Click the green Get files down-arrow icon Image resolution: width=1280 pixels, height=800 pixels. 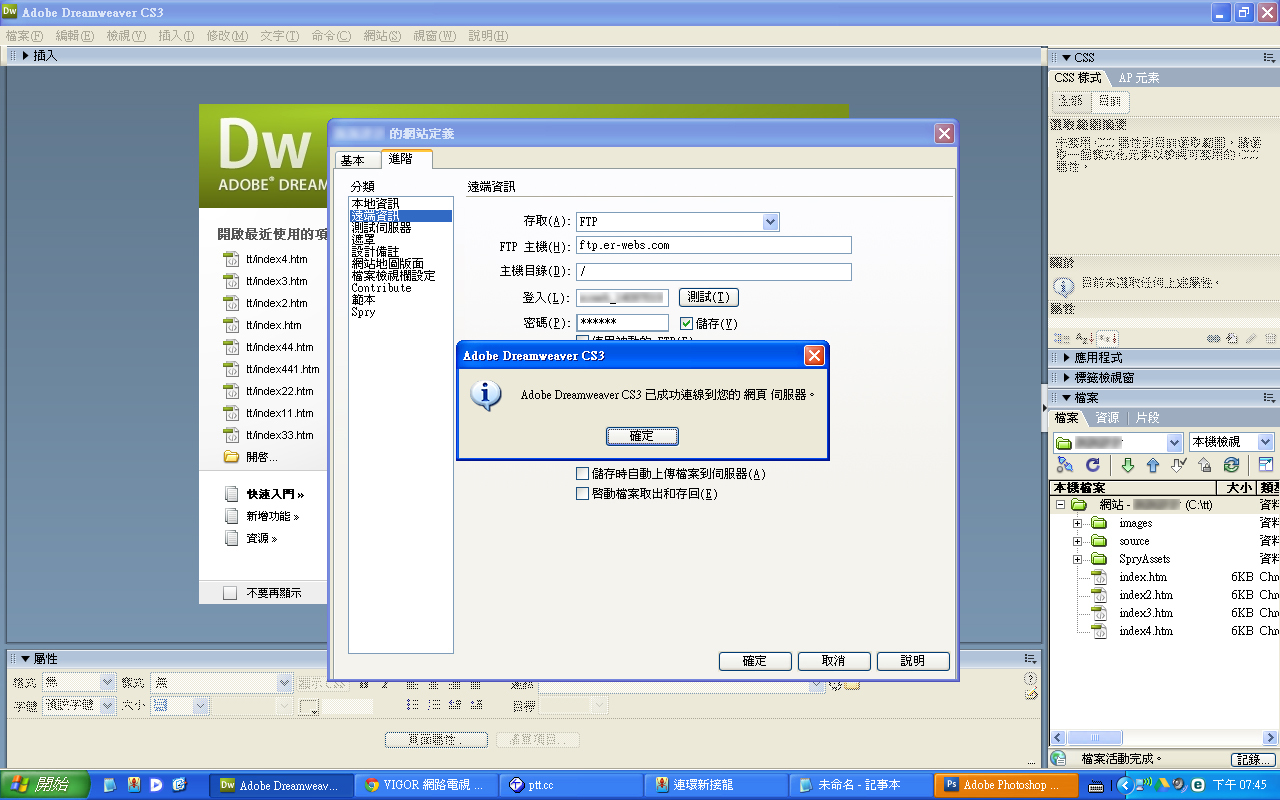pos(1128,465)
